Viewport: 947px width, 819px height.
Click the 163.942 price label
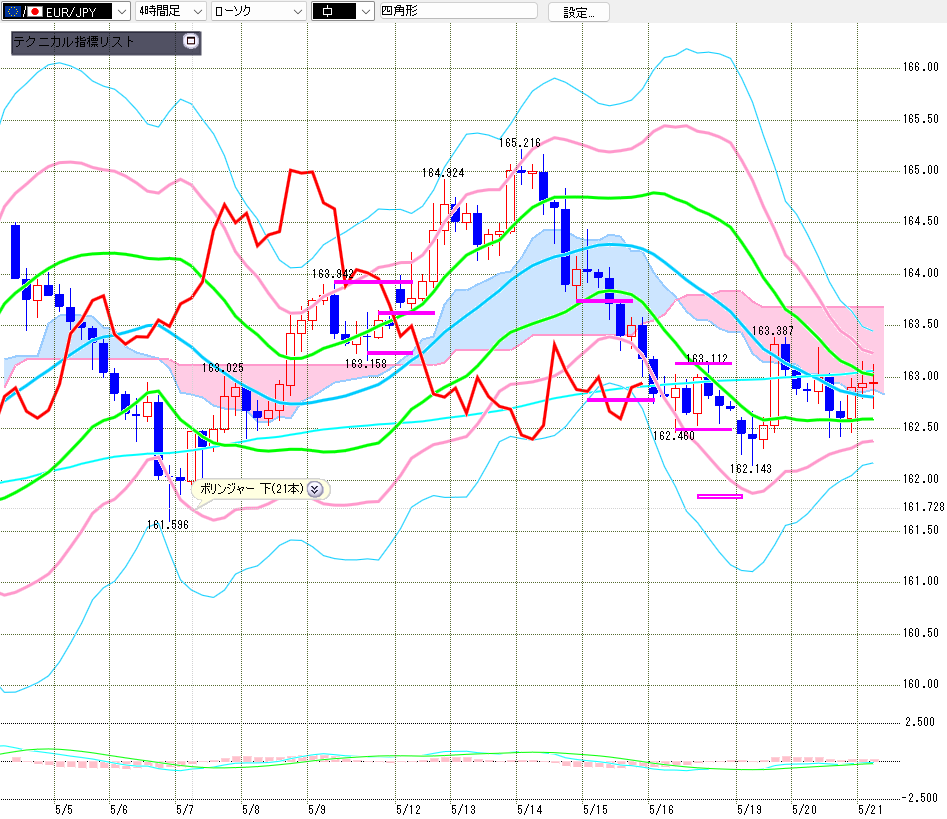click(333, 274)
